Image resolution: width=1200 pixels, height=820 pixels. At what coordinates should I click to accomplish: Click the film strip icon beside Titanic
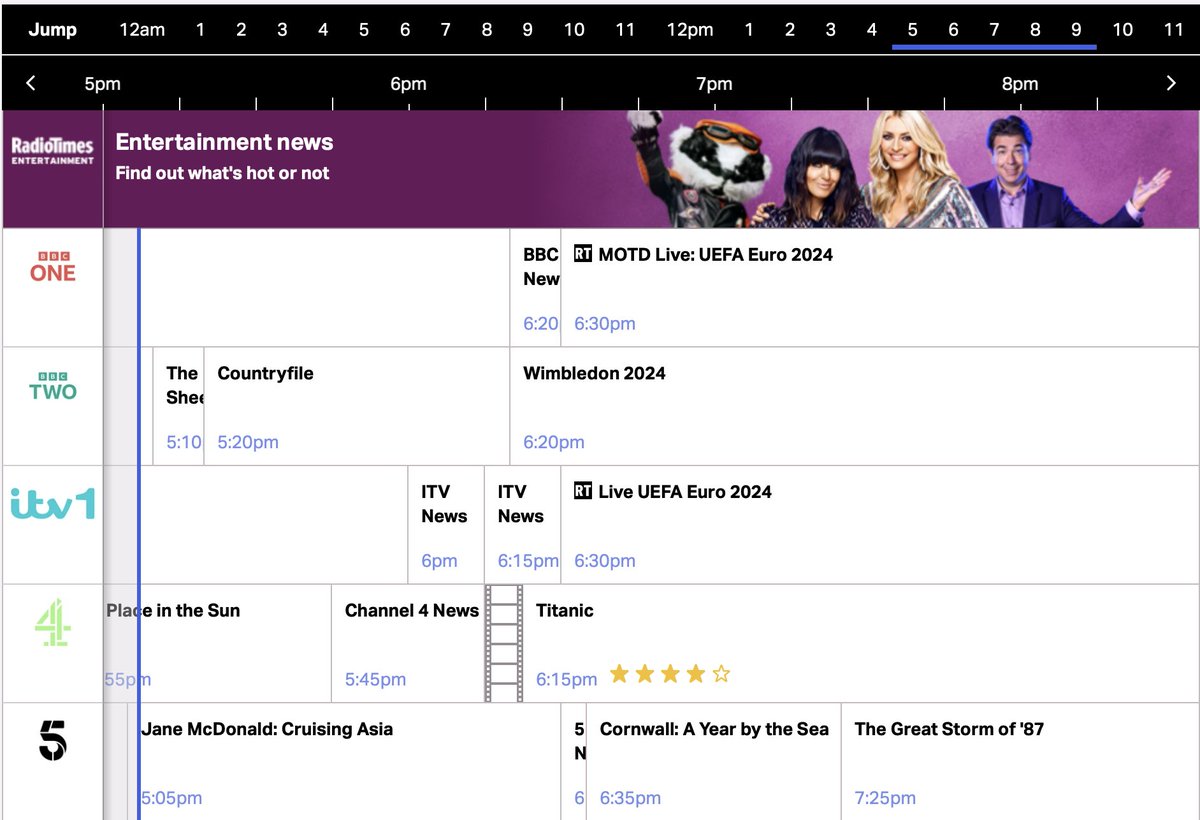point(504,643)
